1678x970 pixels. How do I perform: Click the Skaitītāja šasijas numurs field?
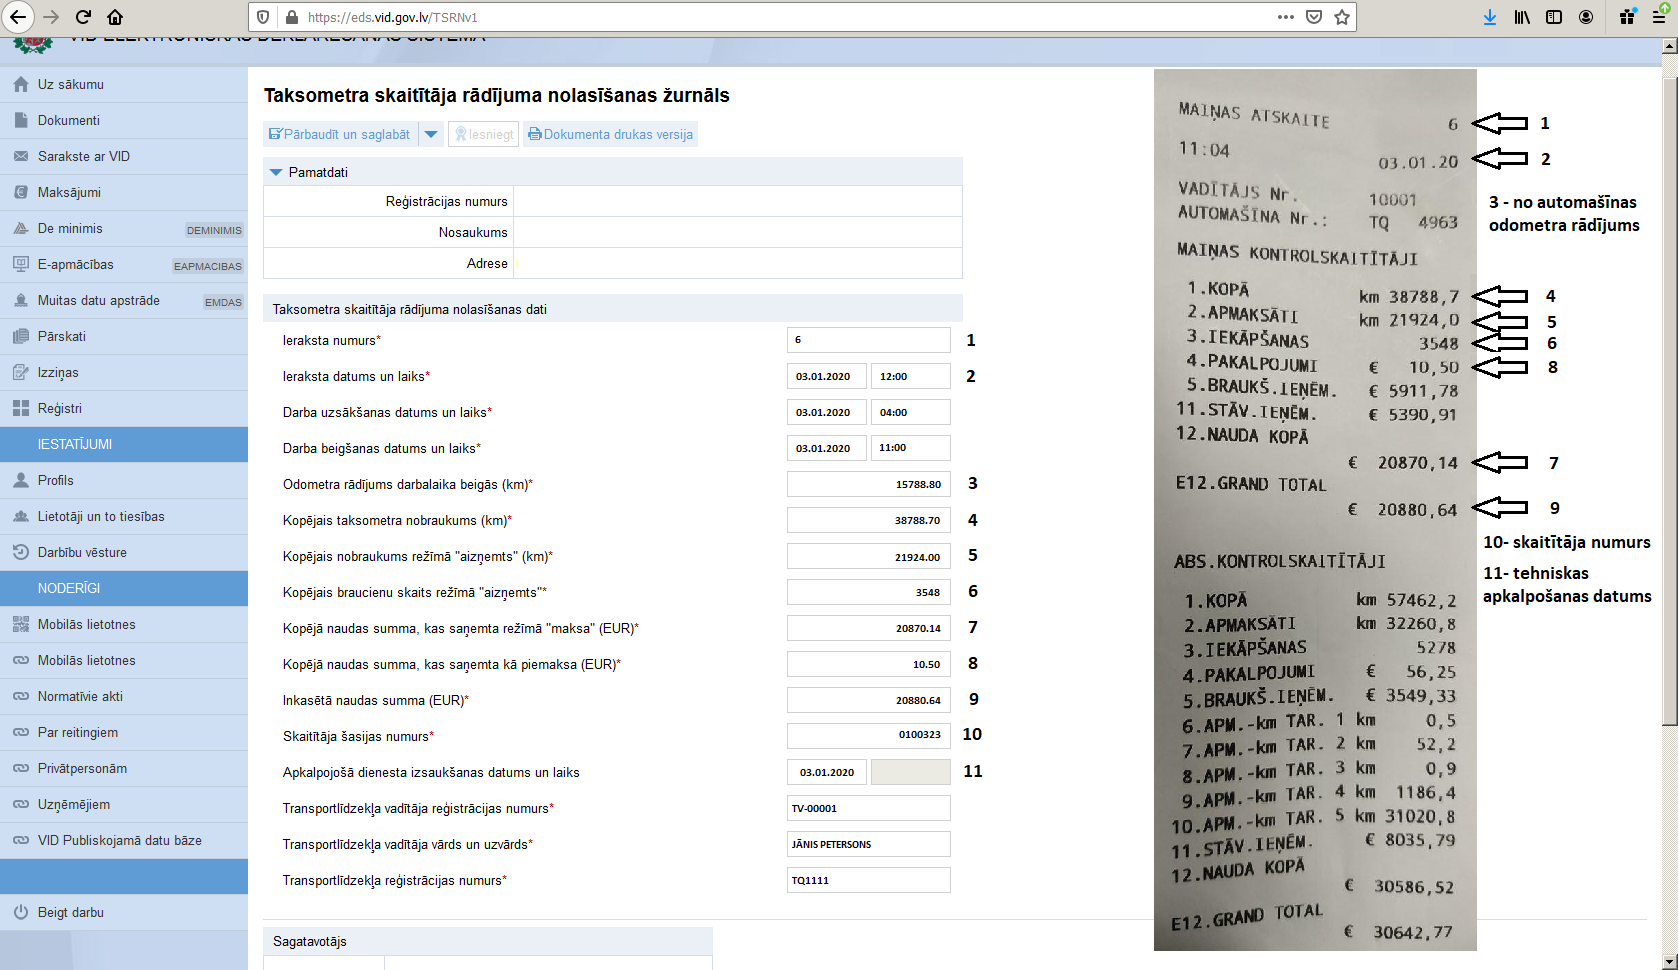(868, 736)
